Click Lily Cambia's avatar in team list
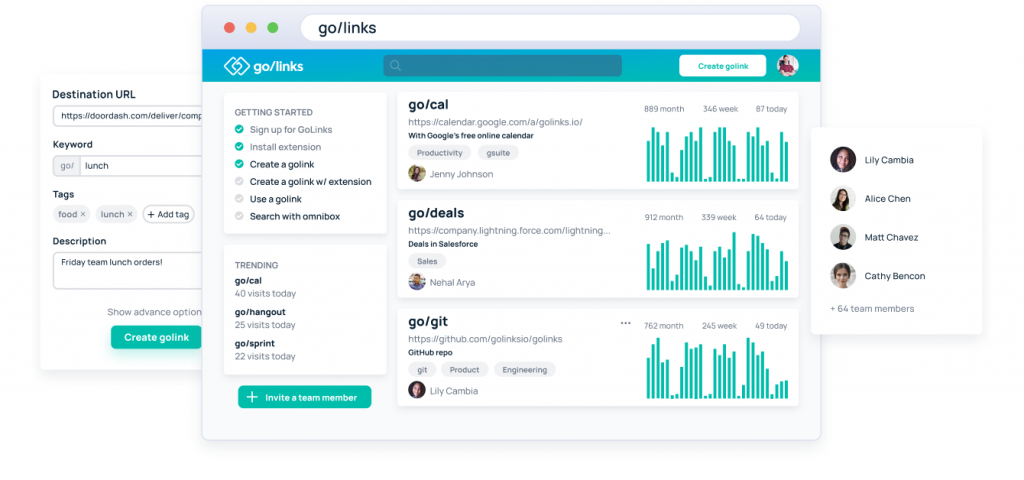The height and width of the screenshot is (480, 1024). pyautogui.click(x=843, y=160)
